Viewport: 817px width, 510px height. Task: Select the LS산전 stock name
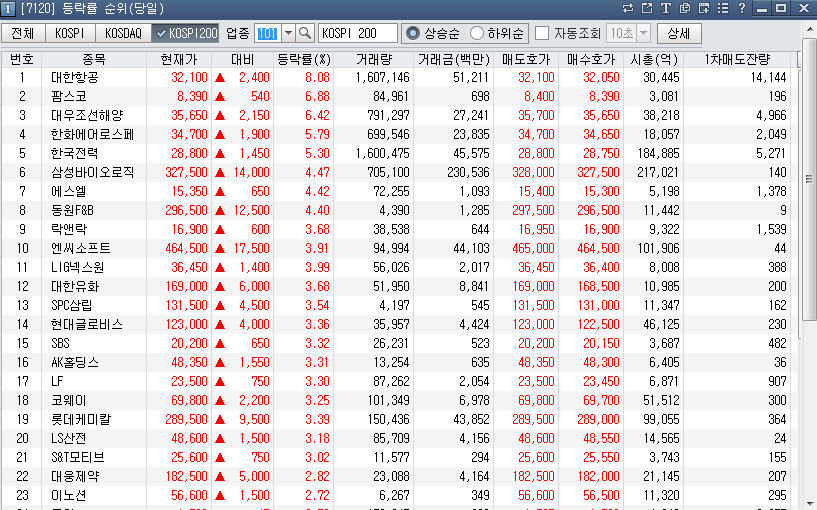pyautogui.click(x=68, y=439)
